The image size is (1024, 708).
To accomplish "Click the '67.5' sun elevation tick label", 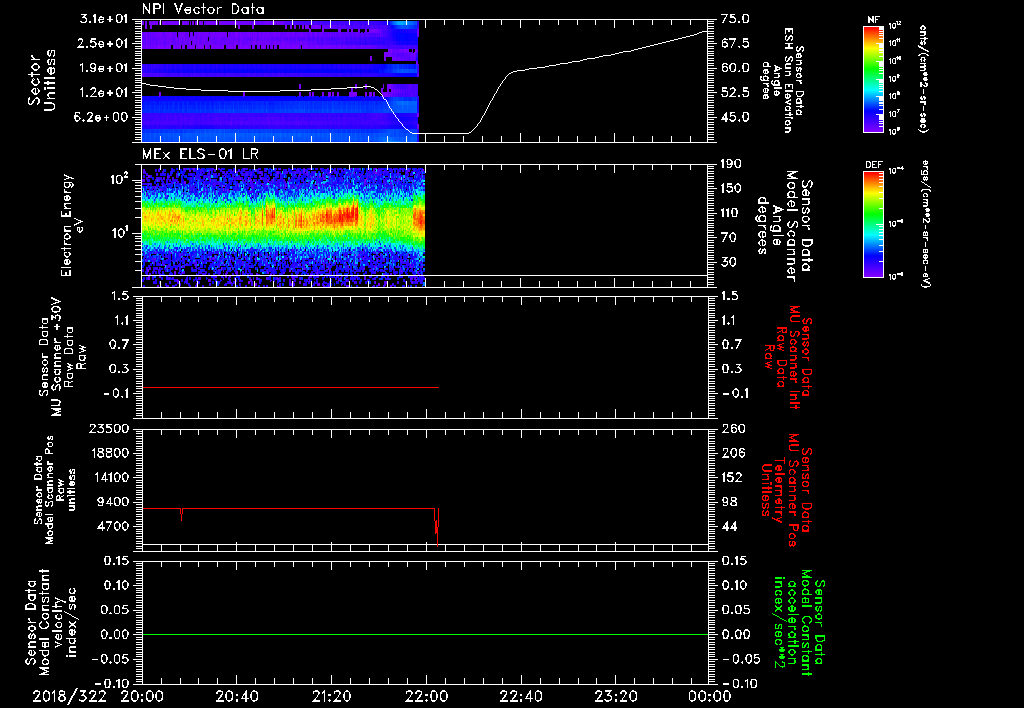I will (x=735, y=43).
